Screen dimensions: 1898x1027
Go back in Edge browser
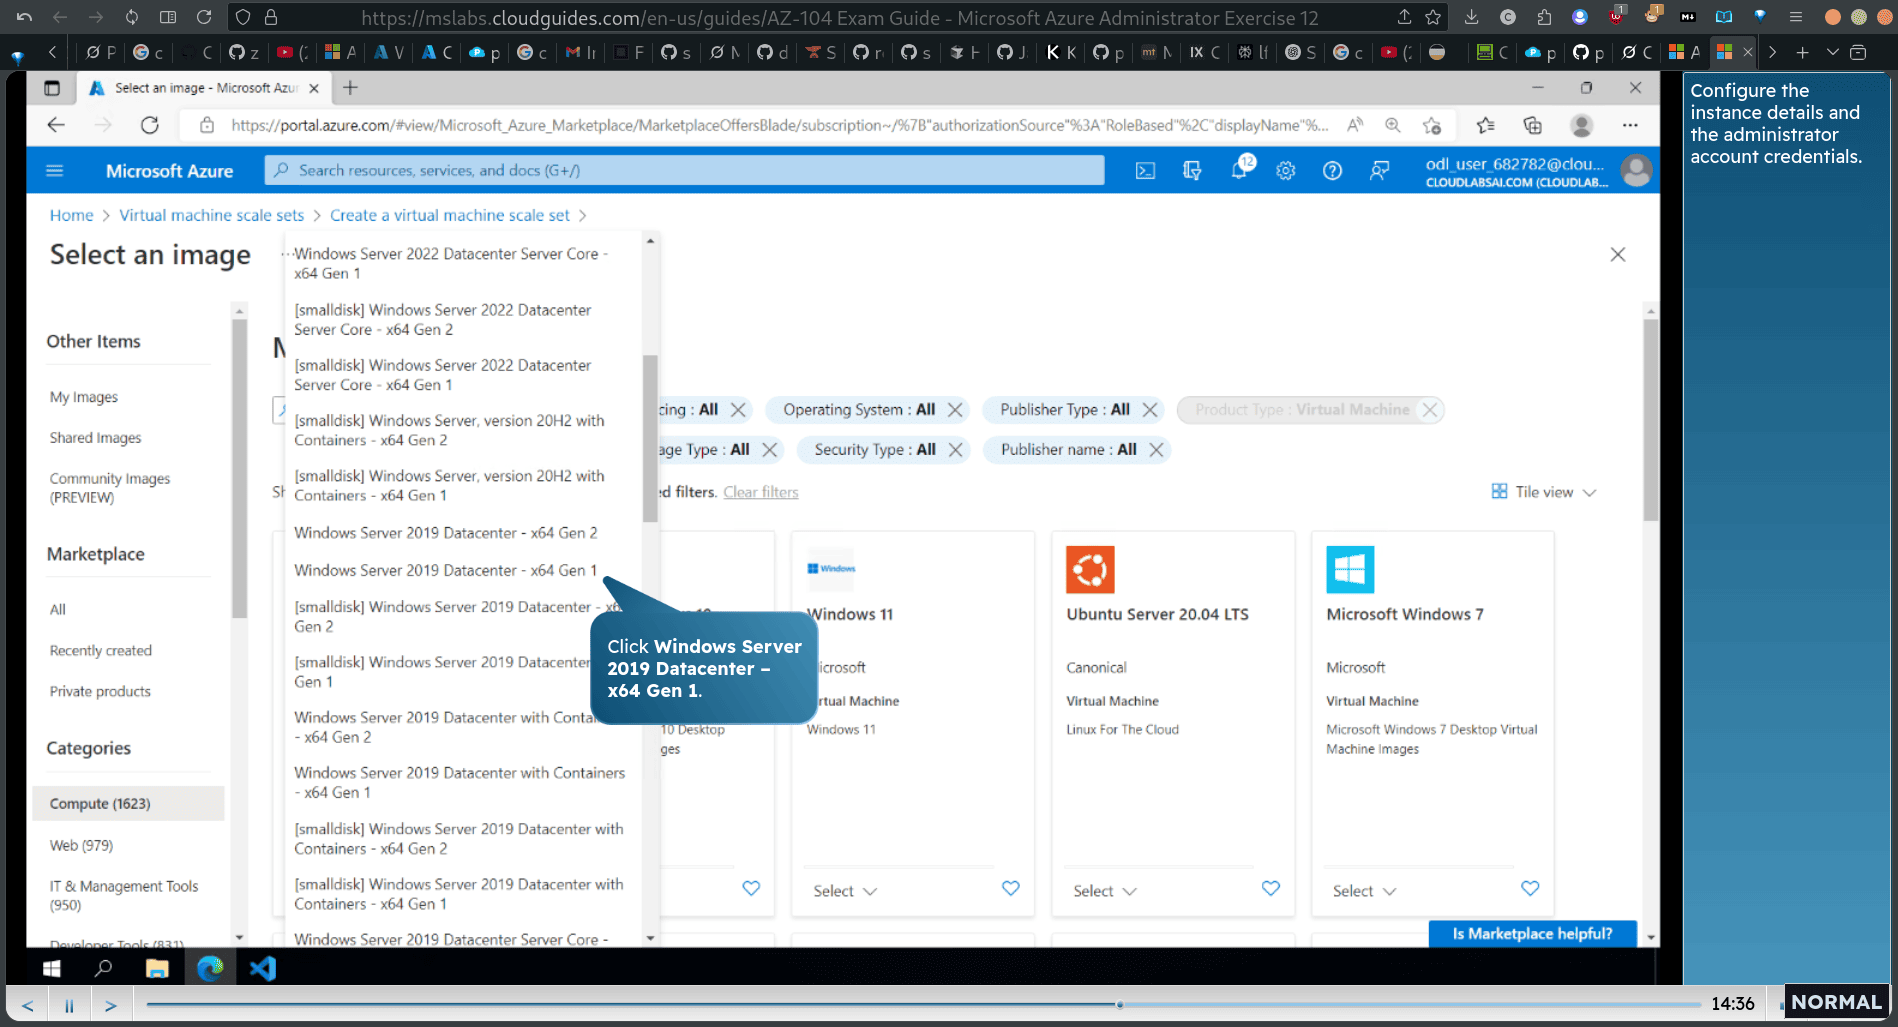56,125
